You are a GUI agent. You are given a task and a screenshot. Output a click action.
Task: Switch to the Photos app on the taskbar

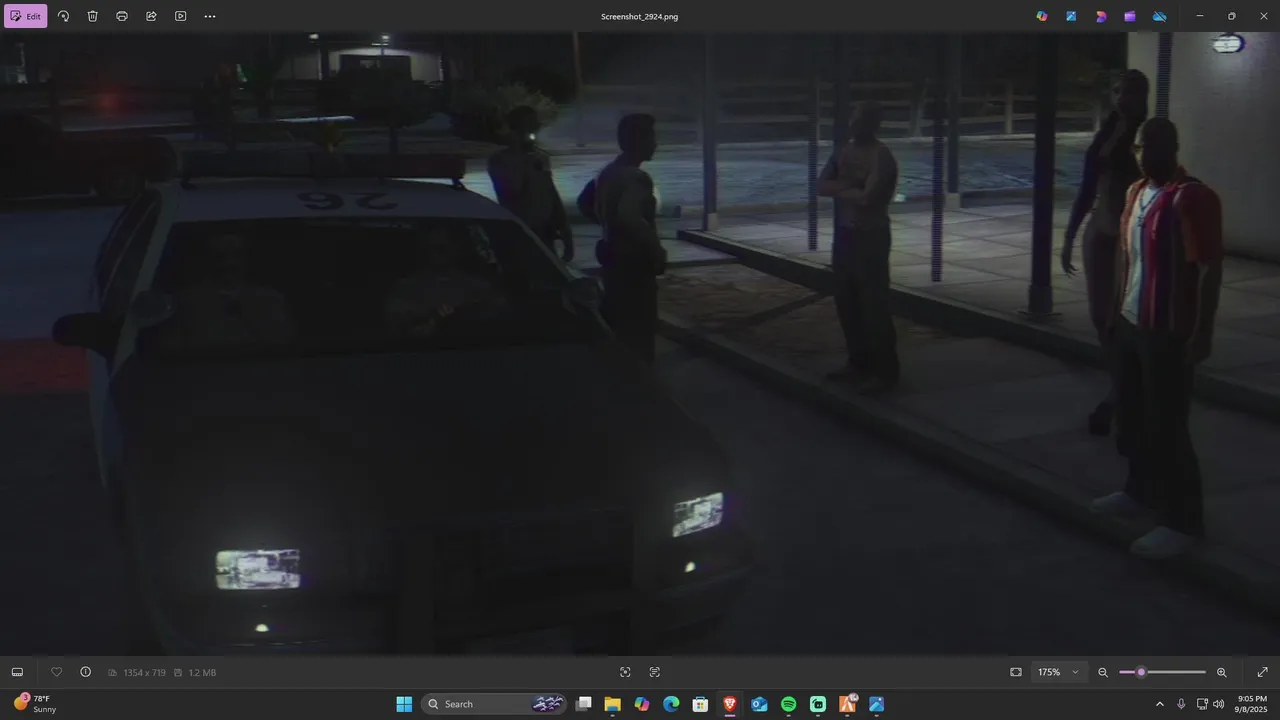[x=877, y=704]
